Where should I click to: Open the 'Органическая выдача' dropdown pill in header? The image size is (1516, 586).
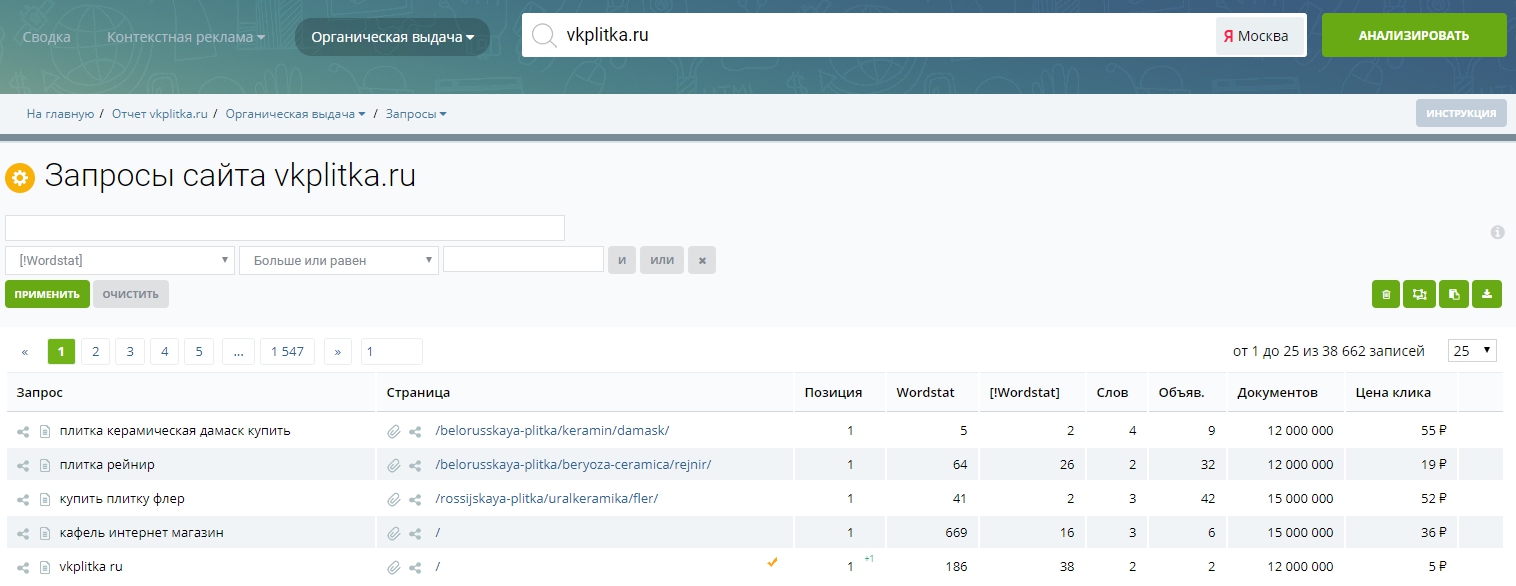pos(393,37)
